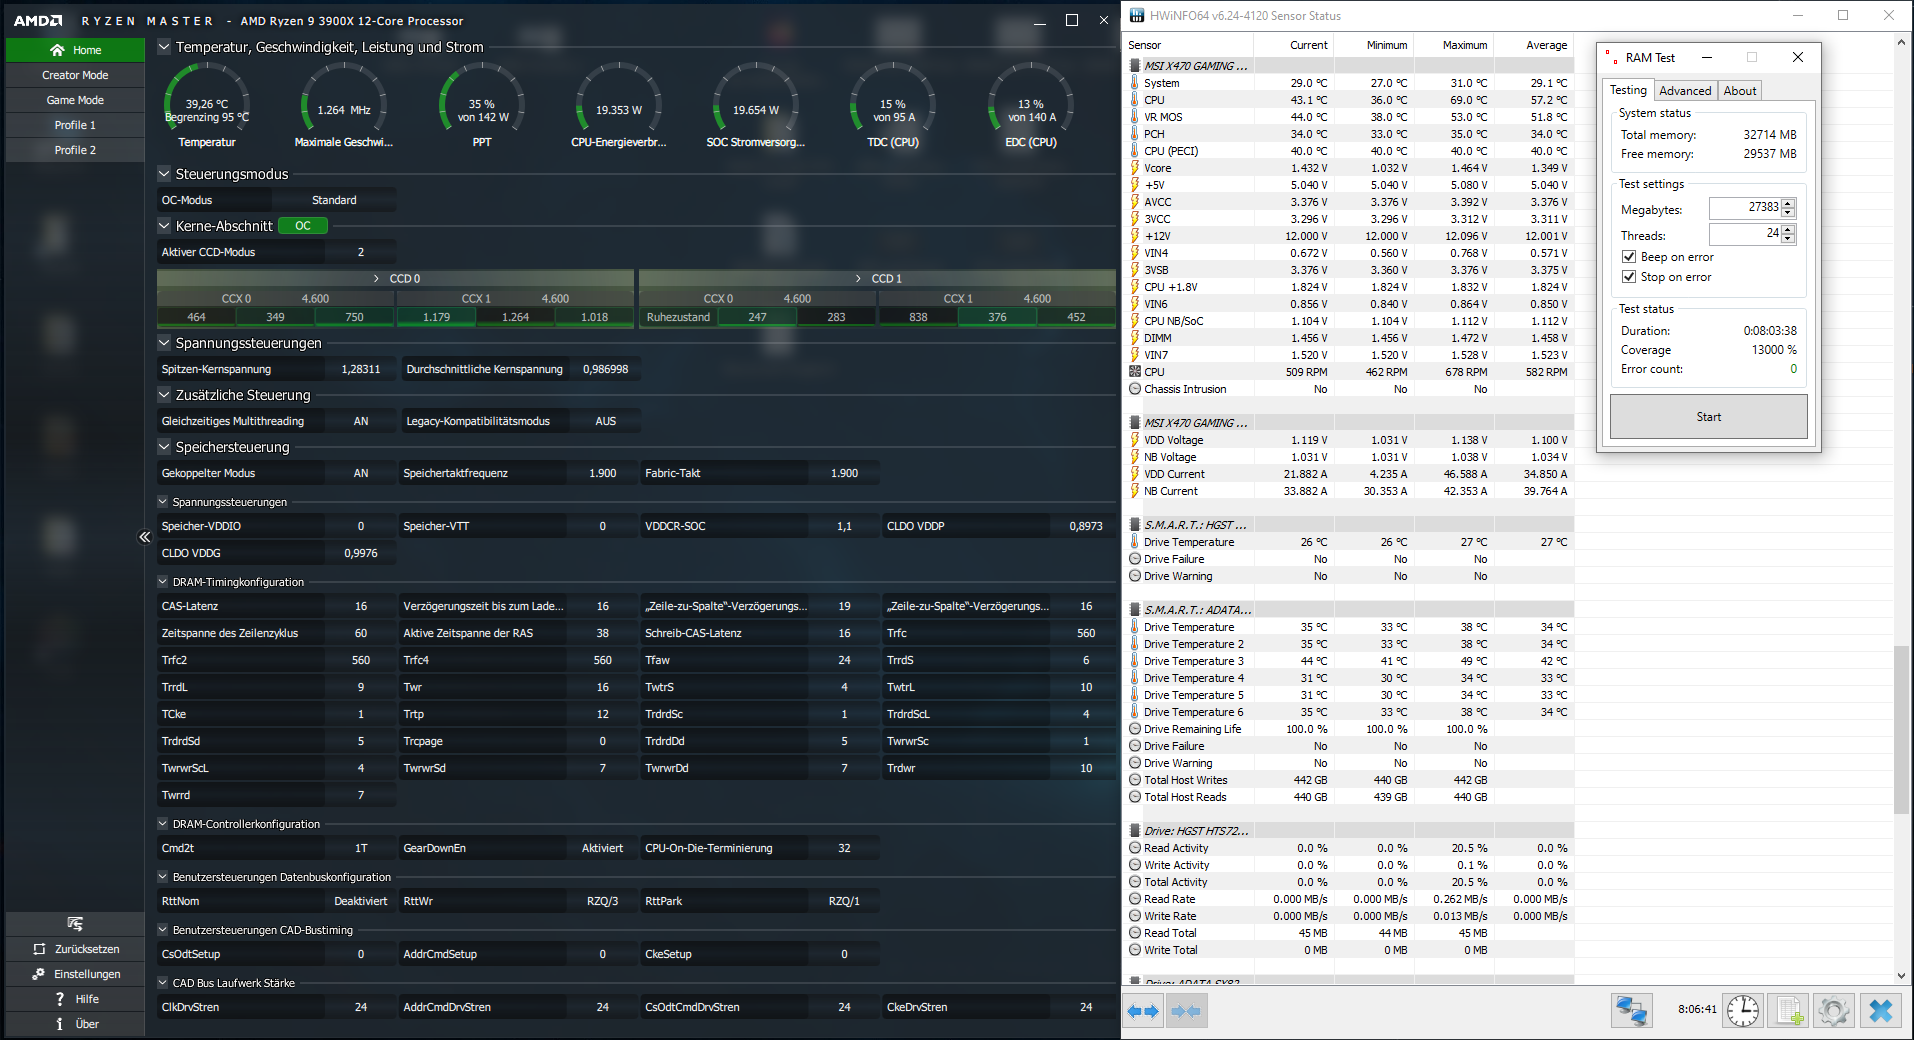The image size is (1914, 1040).
Task: Click the System temperature thermometer icon in HWiNFO
Action: click(x=1135, y=83)
